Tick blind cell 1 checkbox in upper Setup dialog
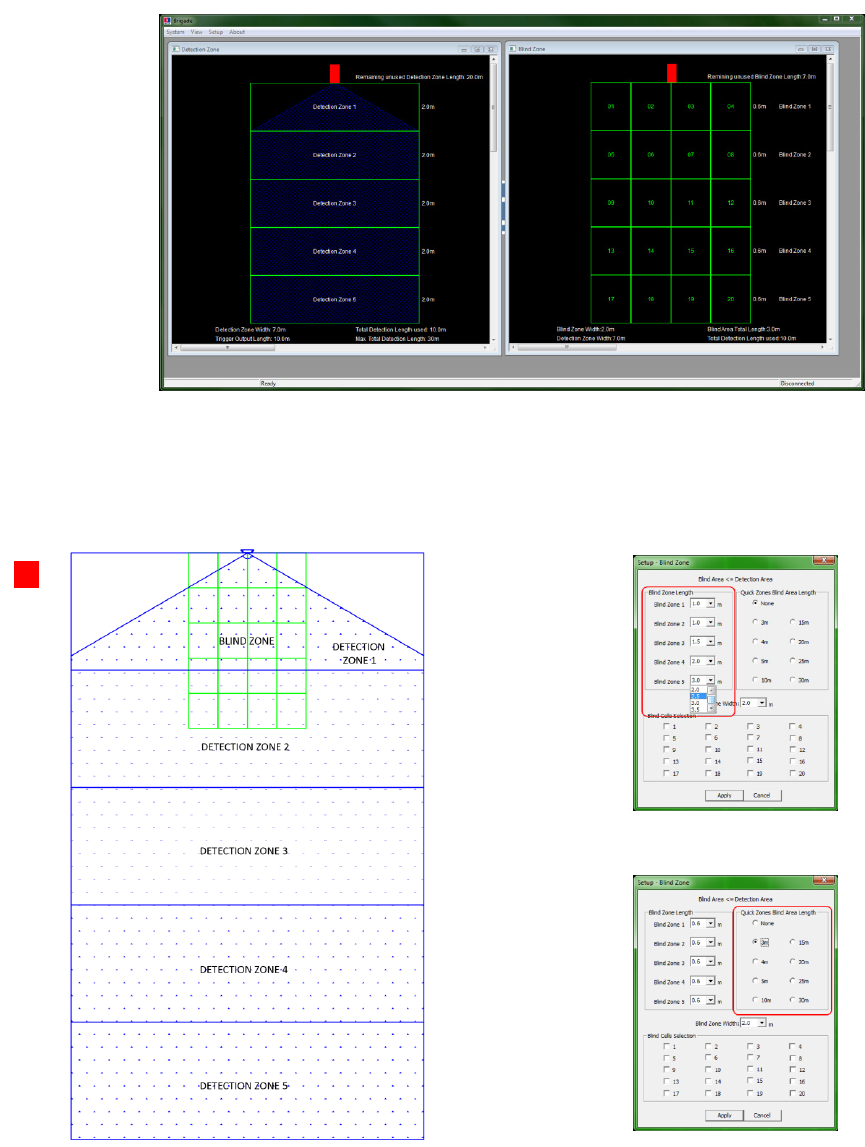 click(666, 726)
